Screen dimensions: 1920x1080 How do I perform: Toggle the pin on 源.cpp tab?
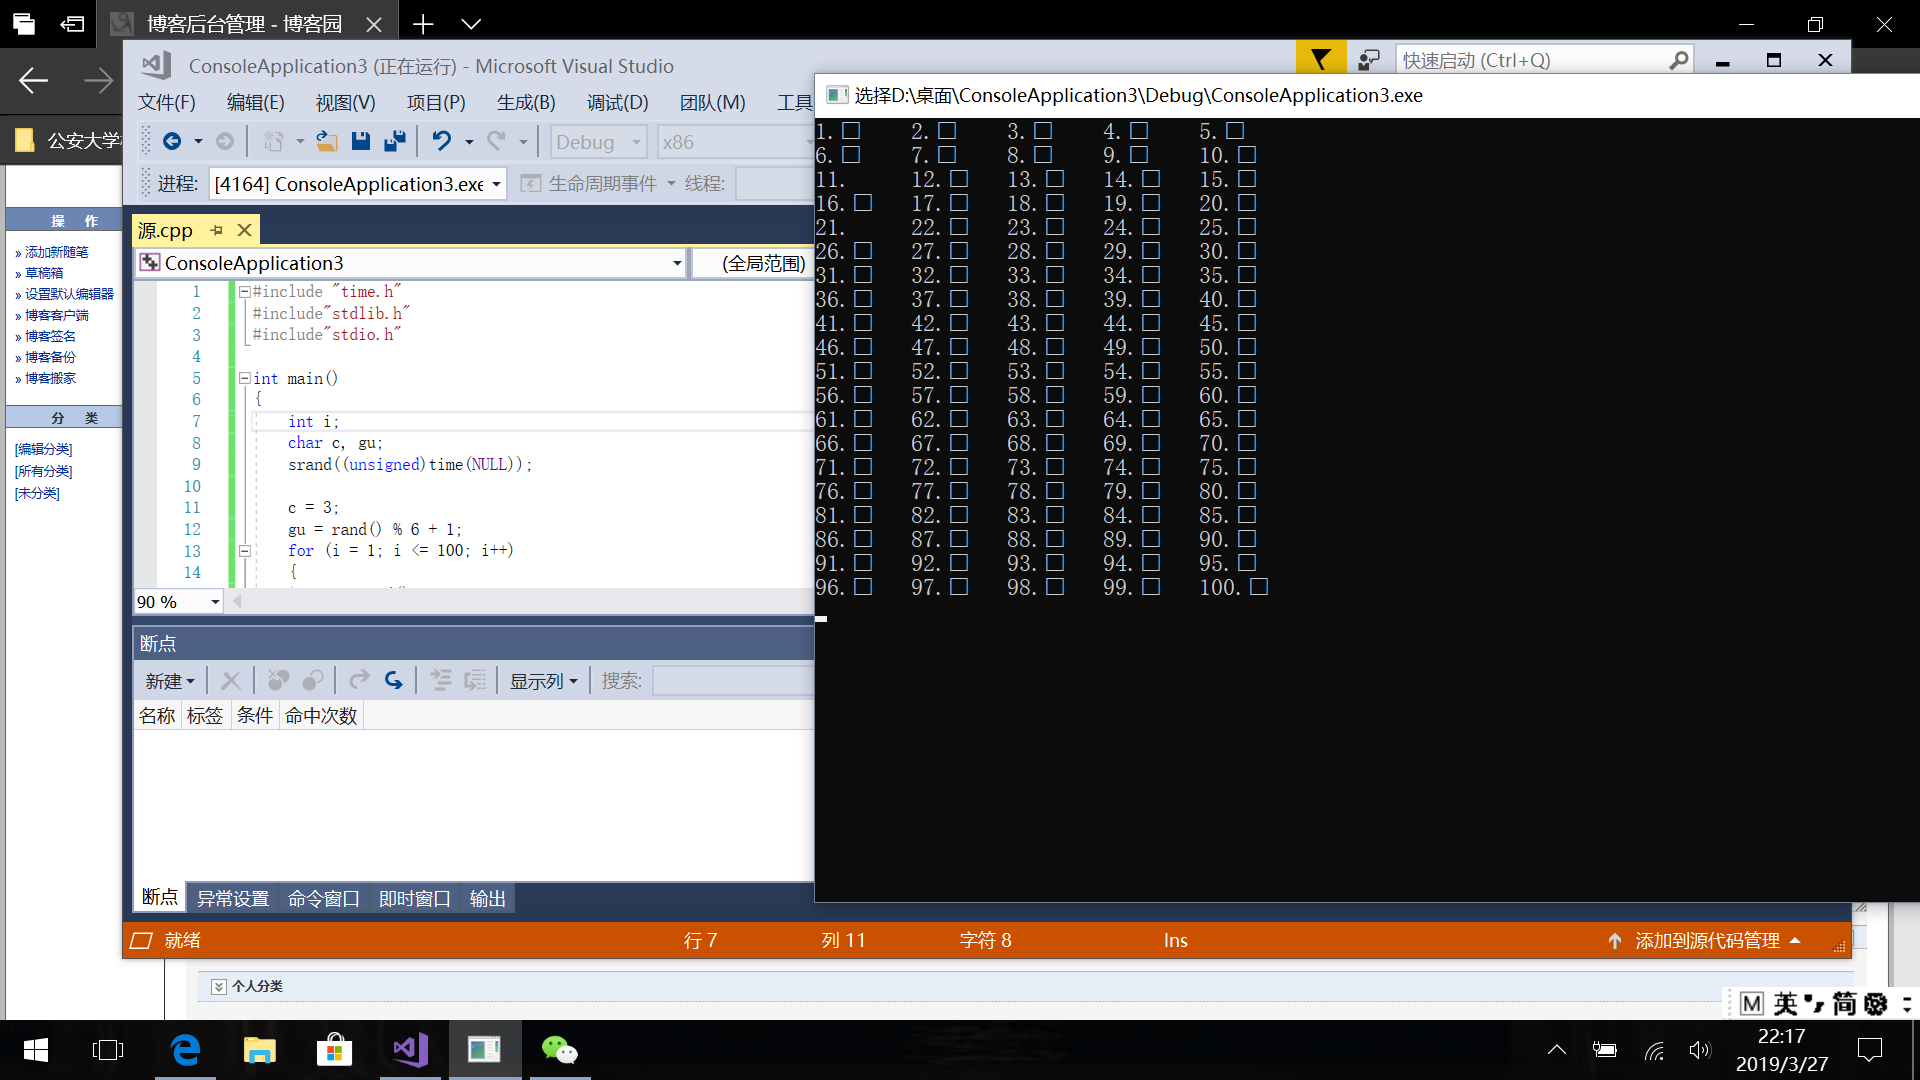(216, 230)
